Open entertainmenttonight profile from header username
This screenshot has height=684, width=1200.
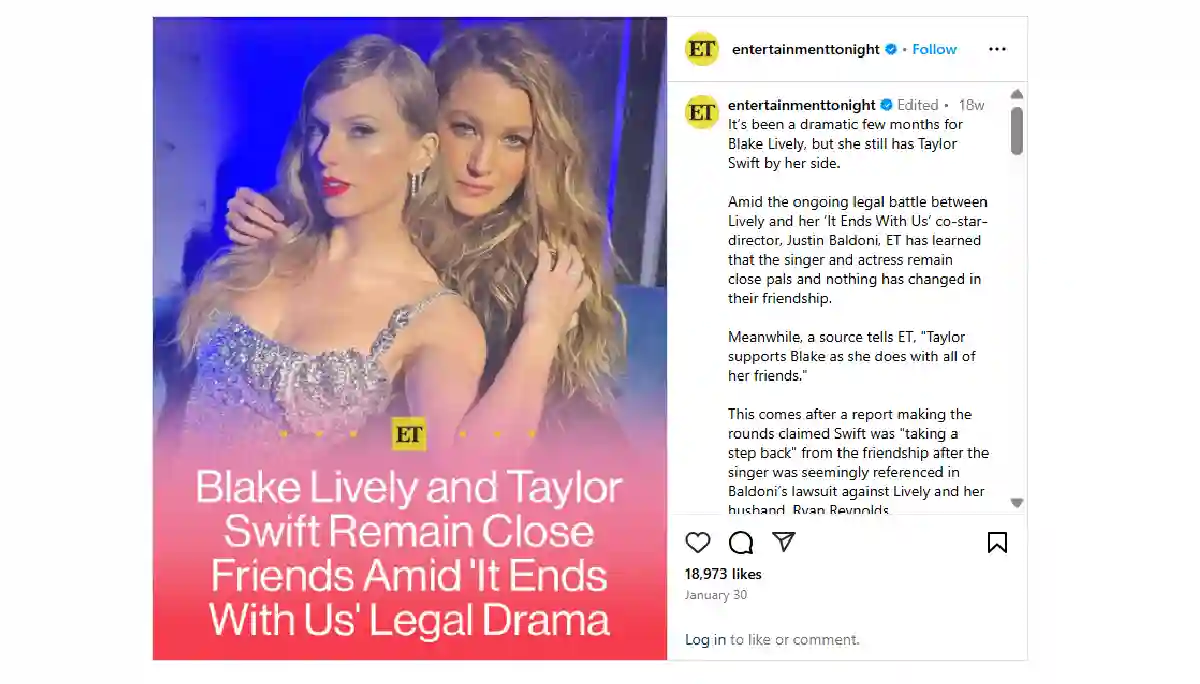(x=806, y=49)
